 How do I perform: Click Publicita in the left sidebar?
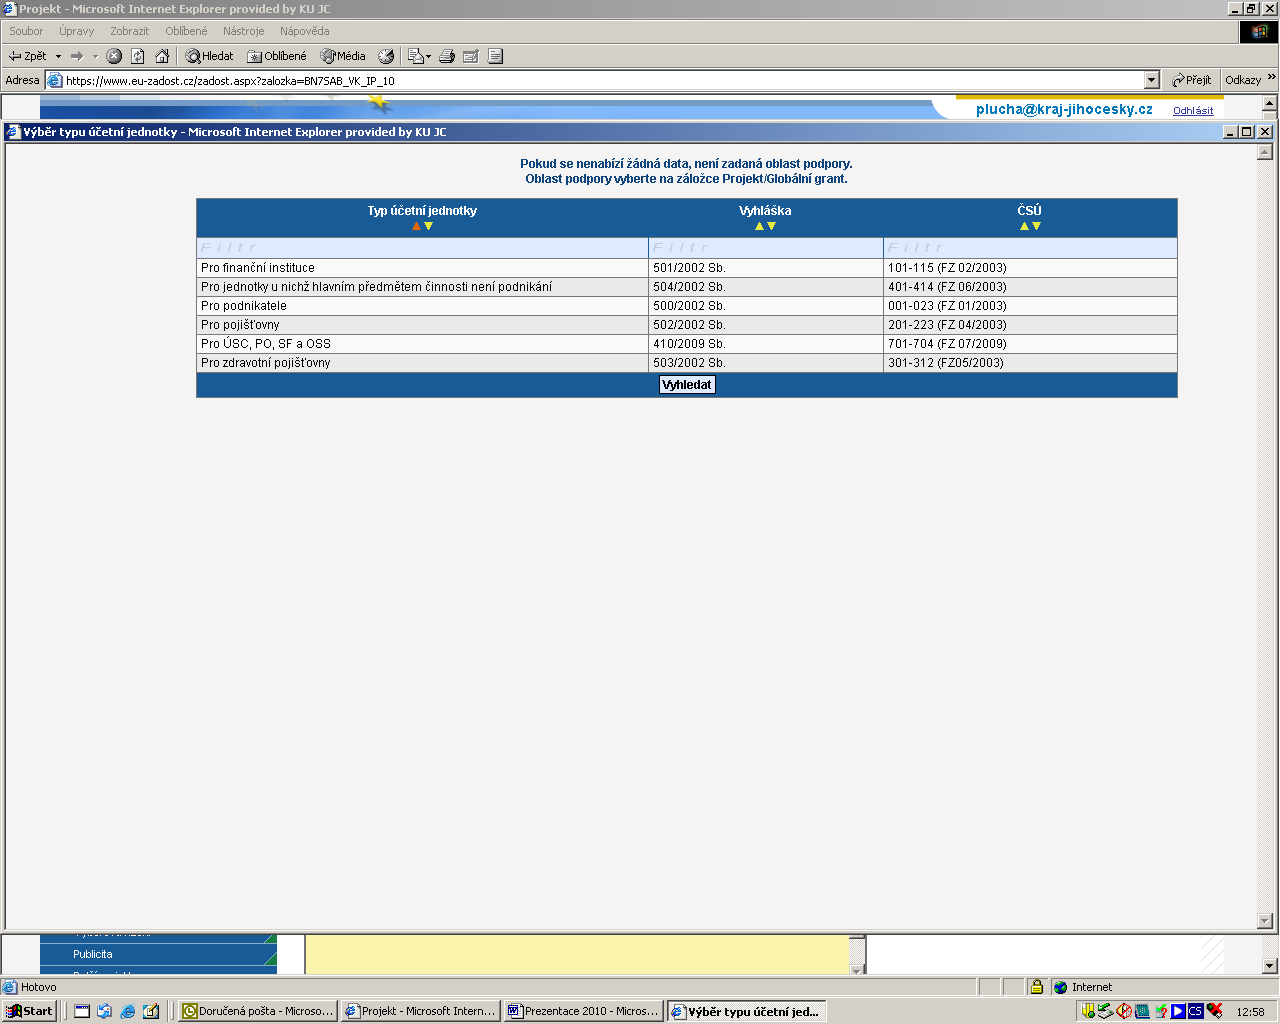click(93, 954)
